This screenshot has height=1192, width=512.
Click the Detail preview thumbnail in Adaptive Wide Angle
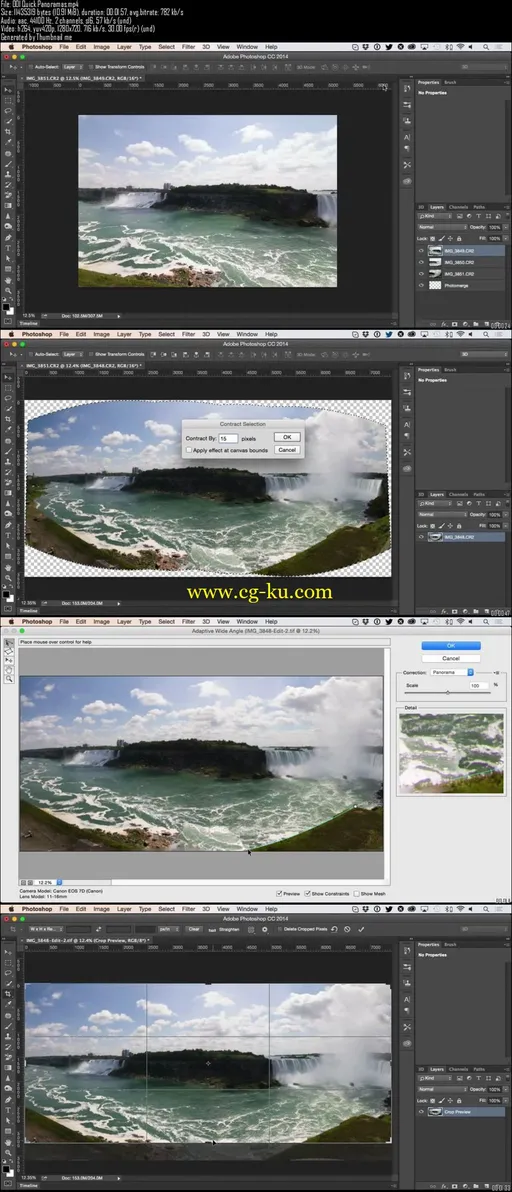[x=451, y=753]
